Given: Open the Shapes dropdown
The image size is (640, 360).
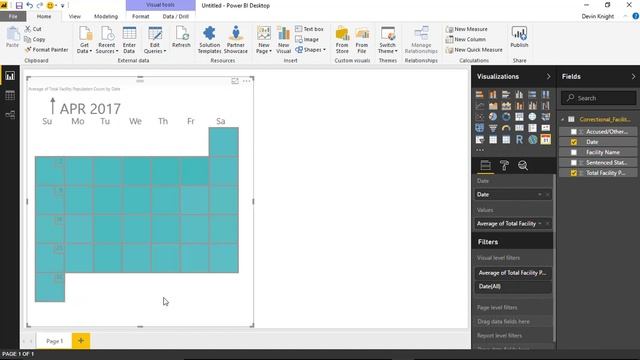Looking at the screenshot, I should click(x=310, y=50).
